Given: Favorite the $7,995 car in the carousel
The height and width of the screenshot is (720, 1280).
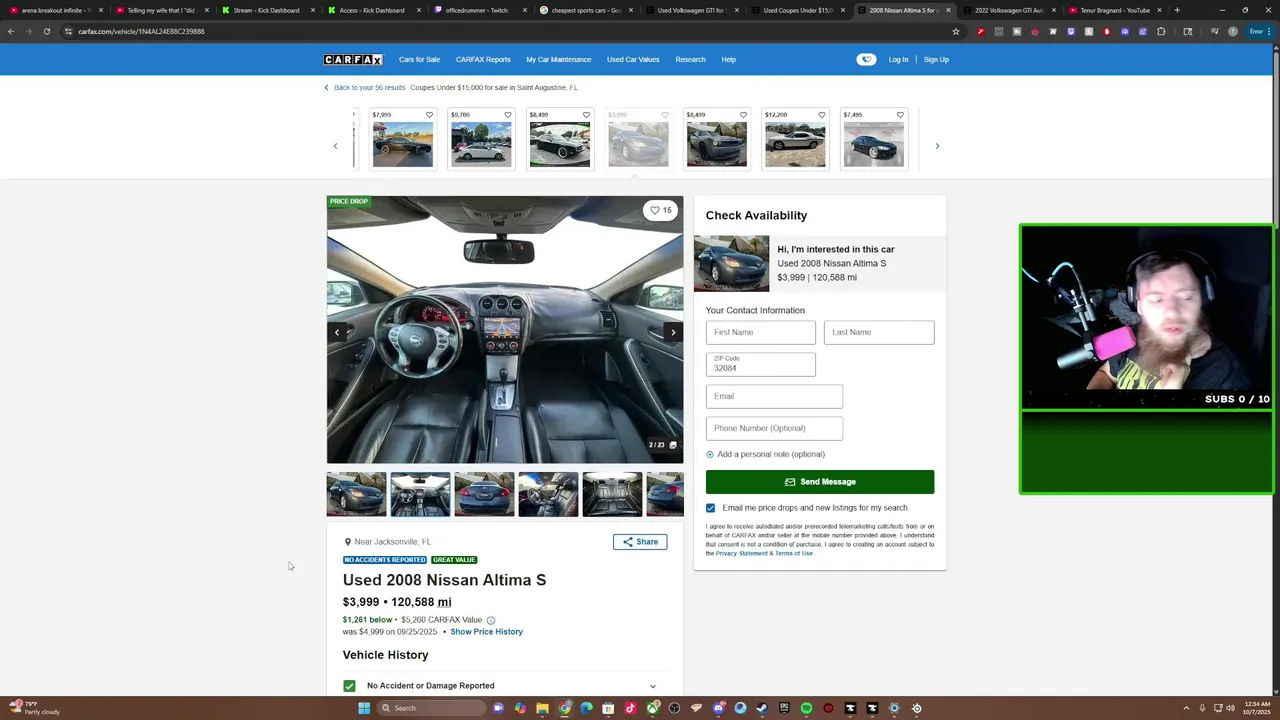Looking at the screenshot, I should 429,115.
